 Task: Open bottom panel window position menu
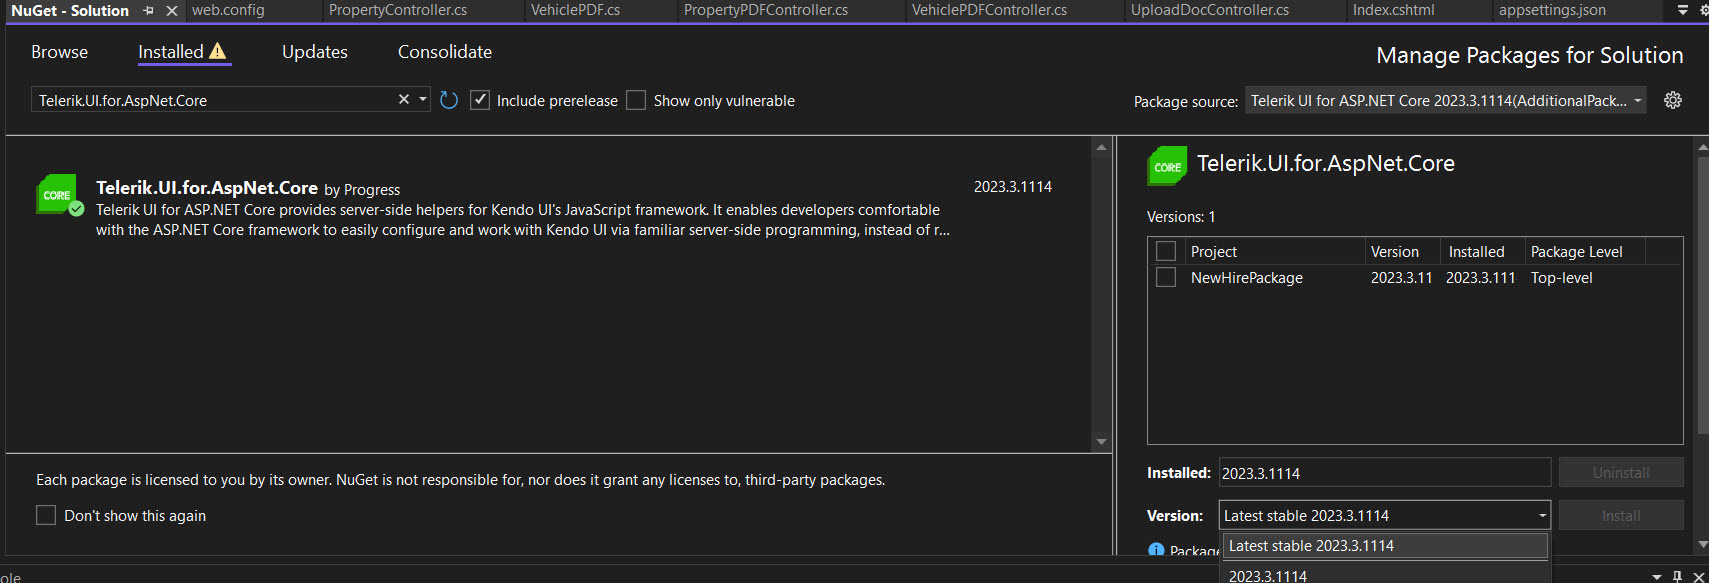1657,576
